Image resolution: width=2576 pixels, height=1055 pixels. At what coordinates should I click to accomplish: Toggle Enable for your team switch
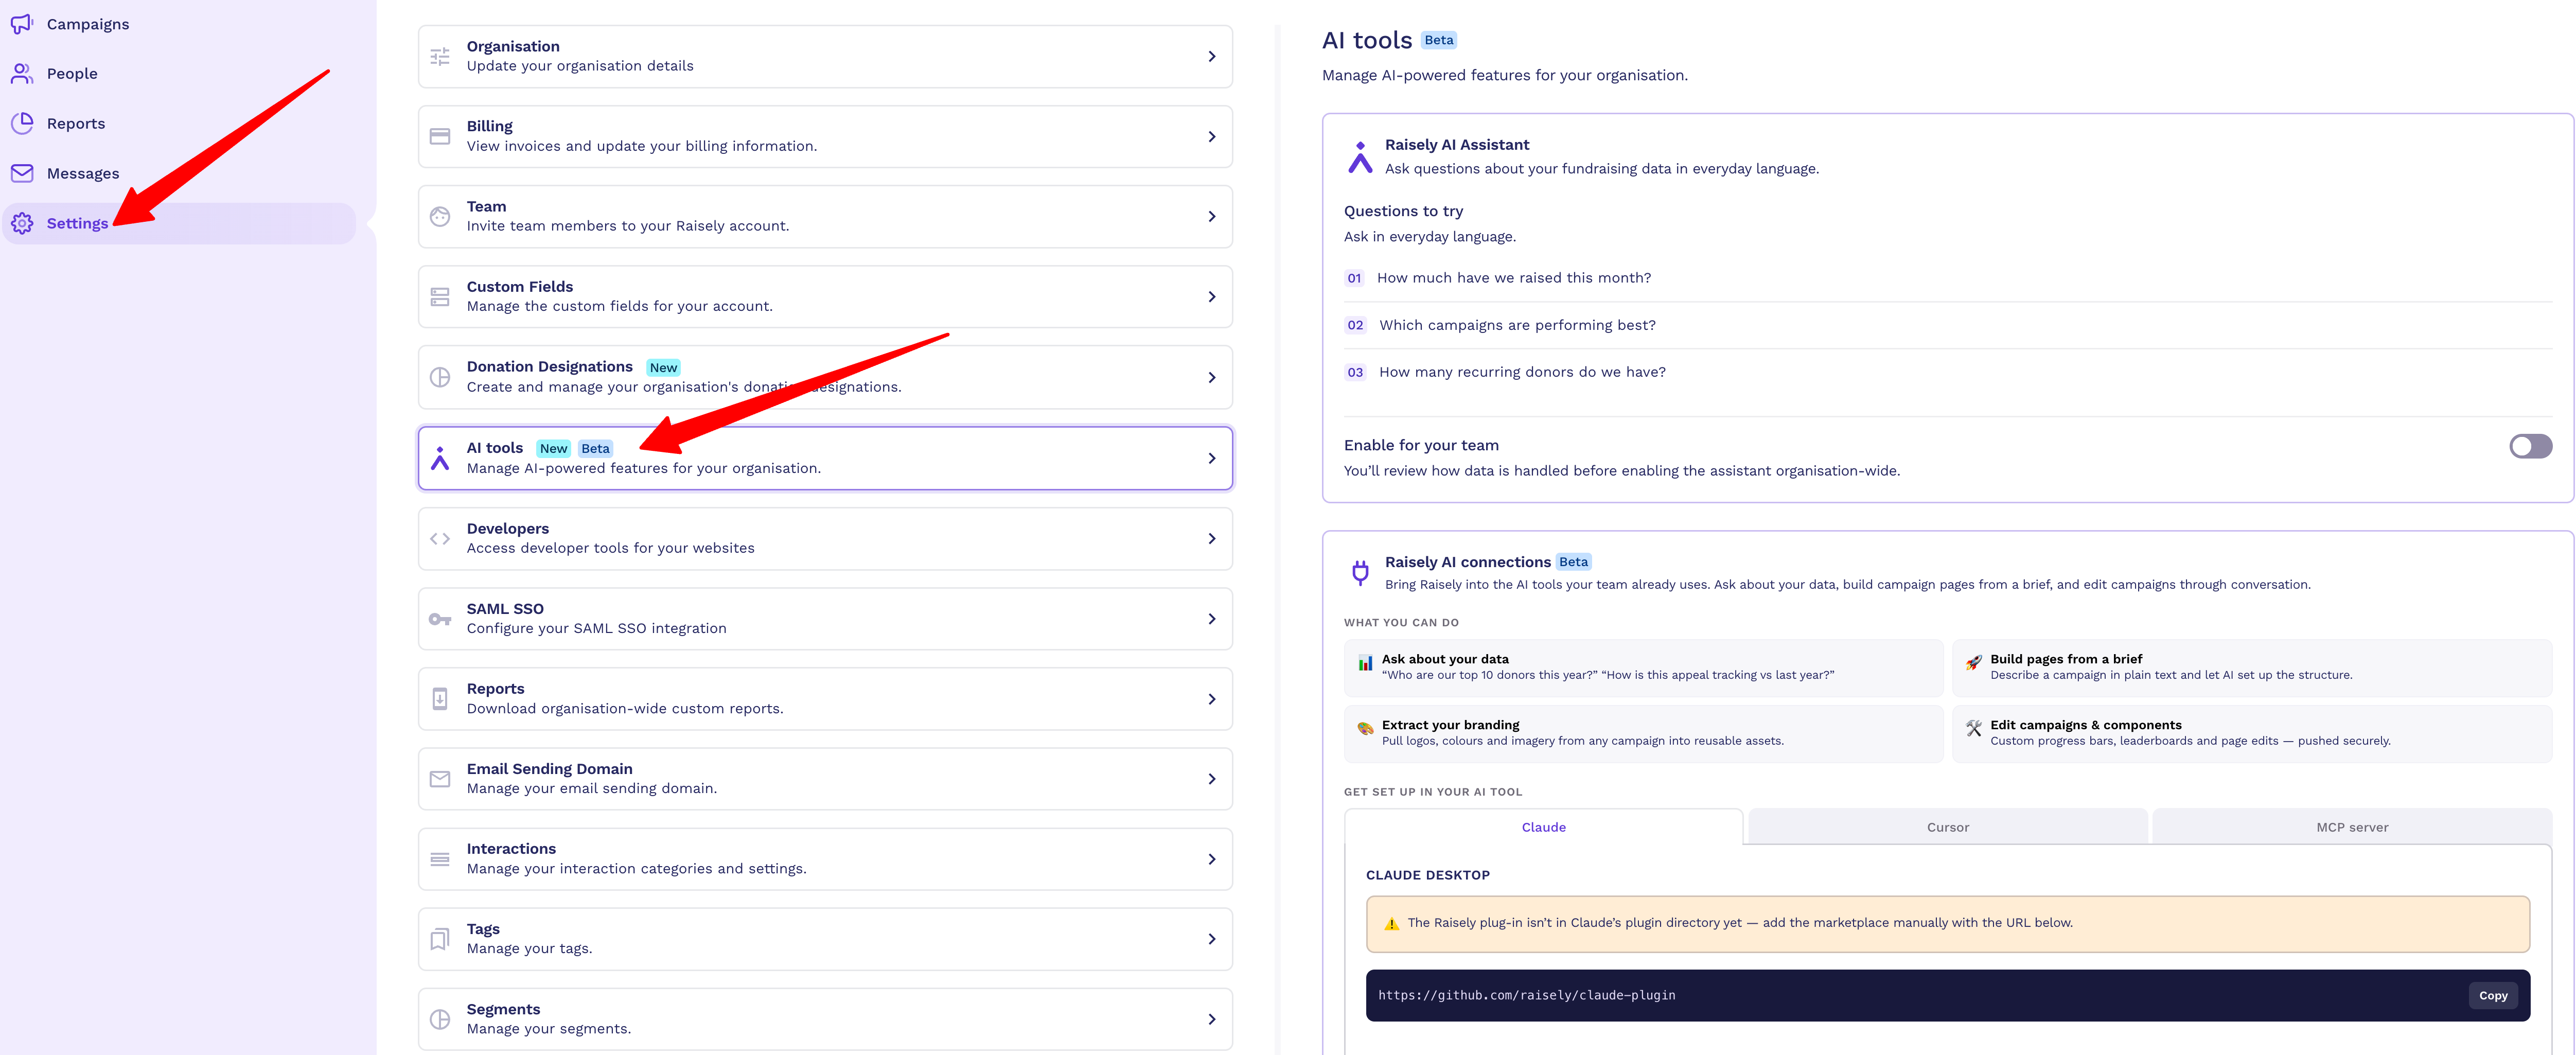2530,446
